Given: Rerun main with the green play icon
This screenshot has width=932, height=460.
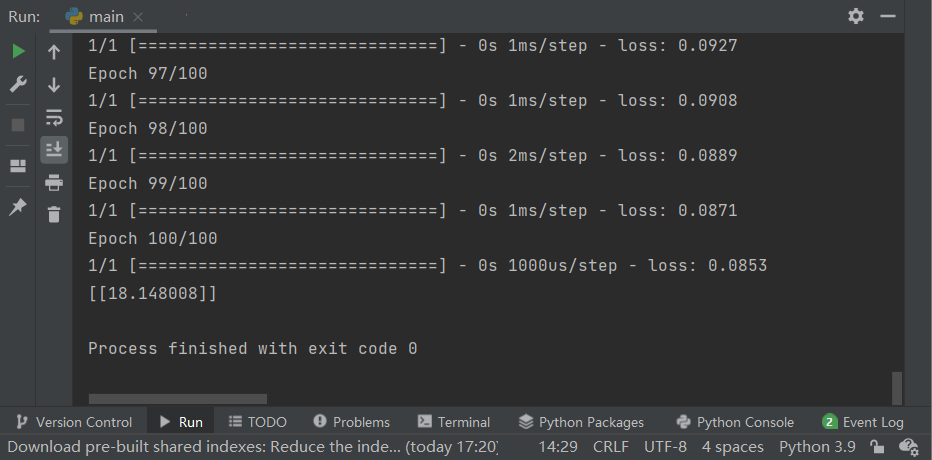Looking at the screenshot, I should point(18,52).
